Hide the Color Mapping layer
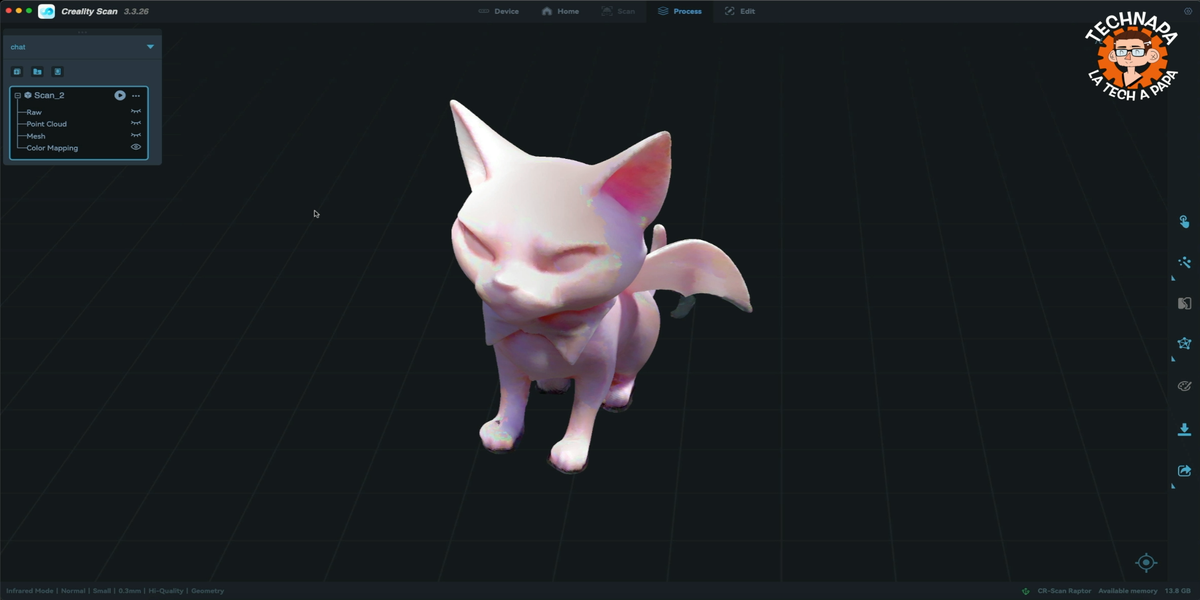 (136, 148)
